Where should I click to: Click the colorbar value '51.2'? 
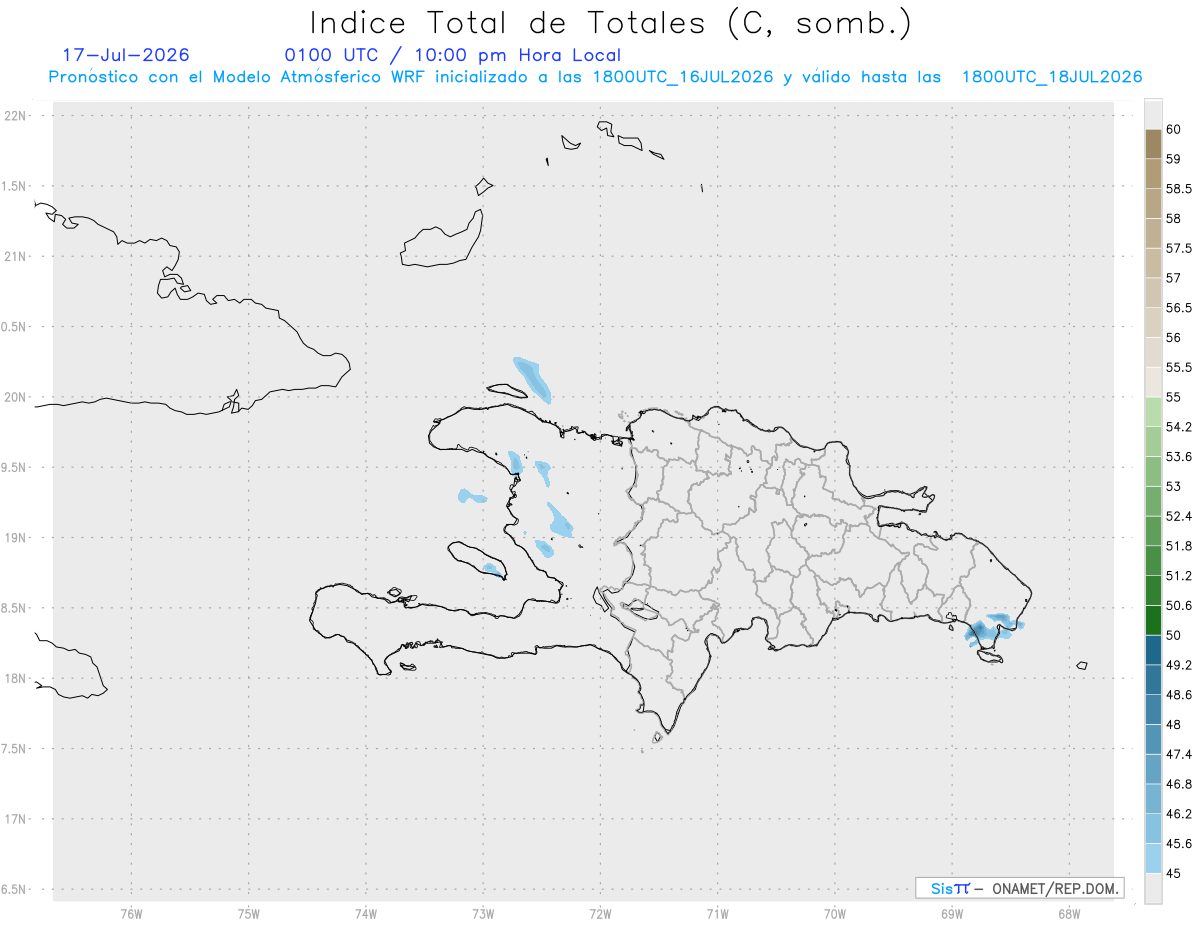click(x=1179, y=575)
